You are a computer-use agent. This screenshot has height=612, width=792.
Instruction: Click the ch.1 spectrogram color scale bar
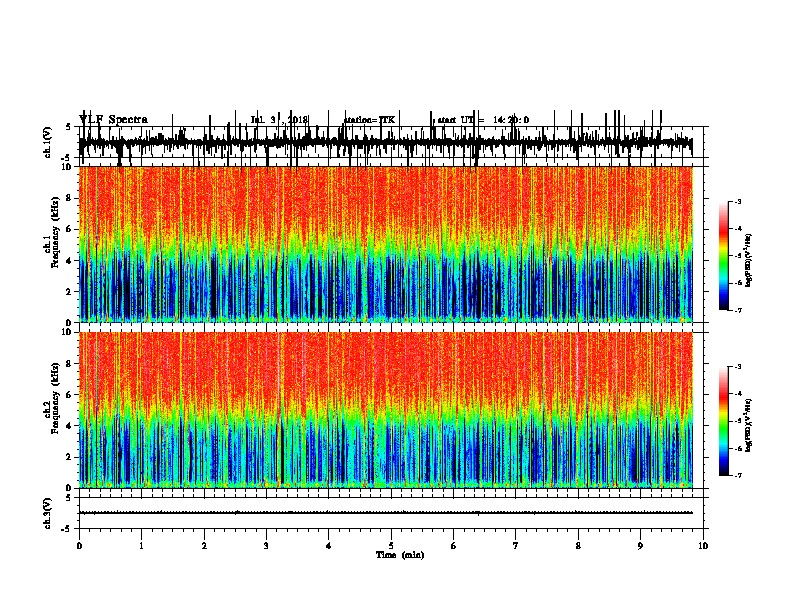pos(723,256)
